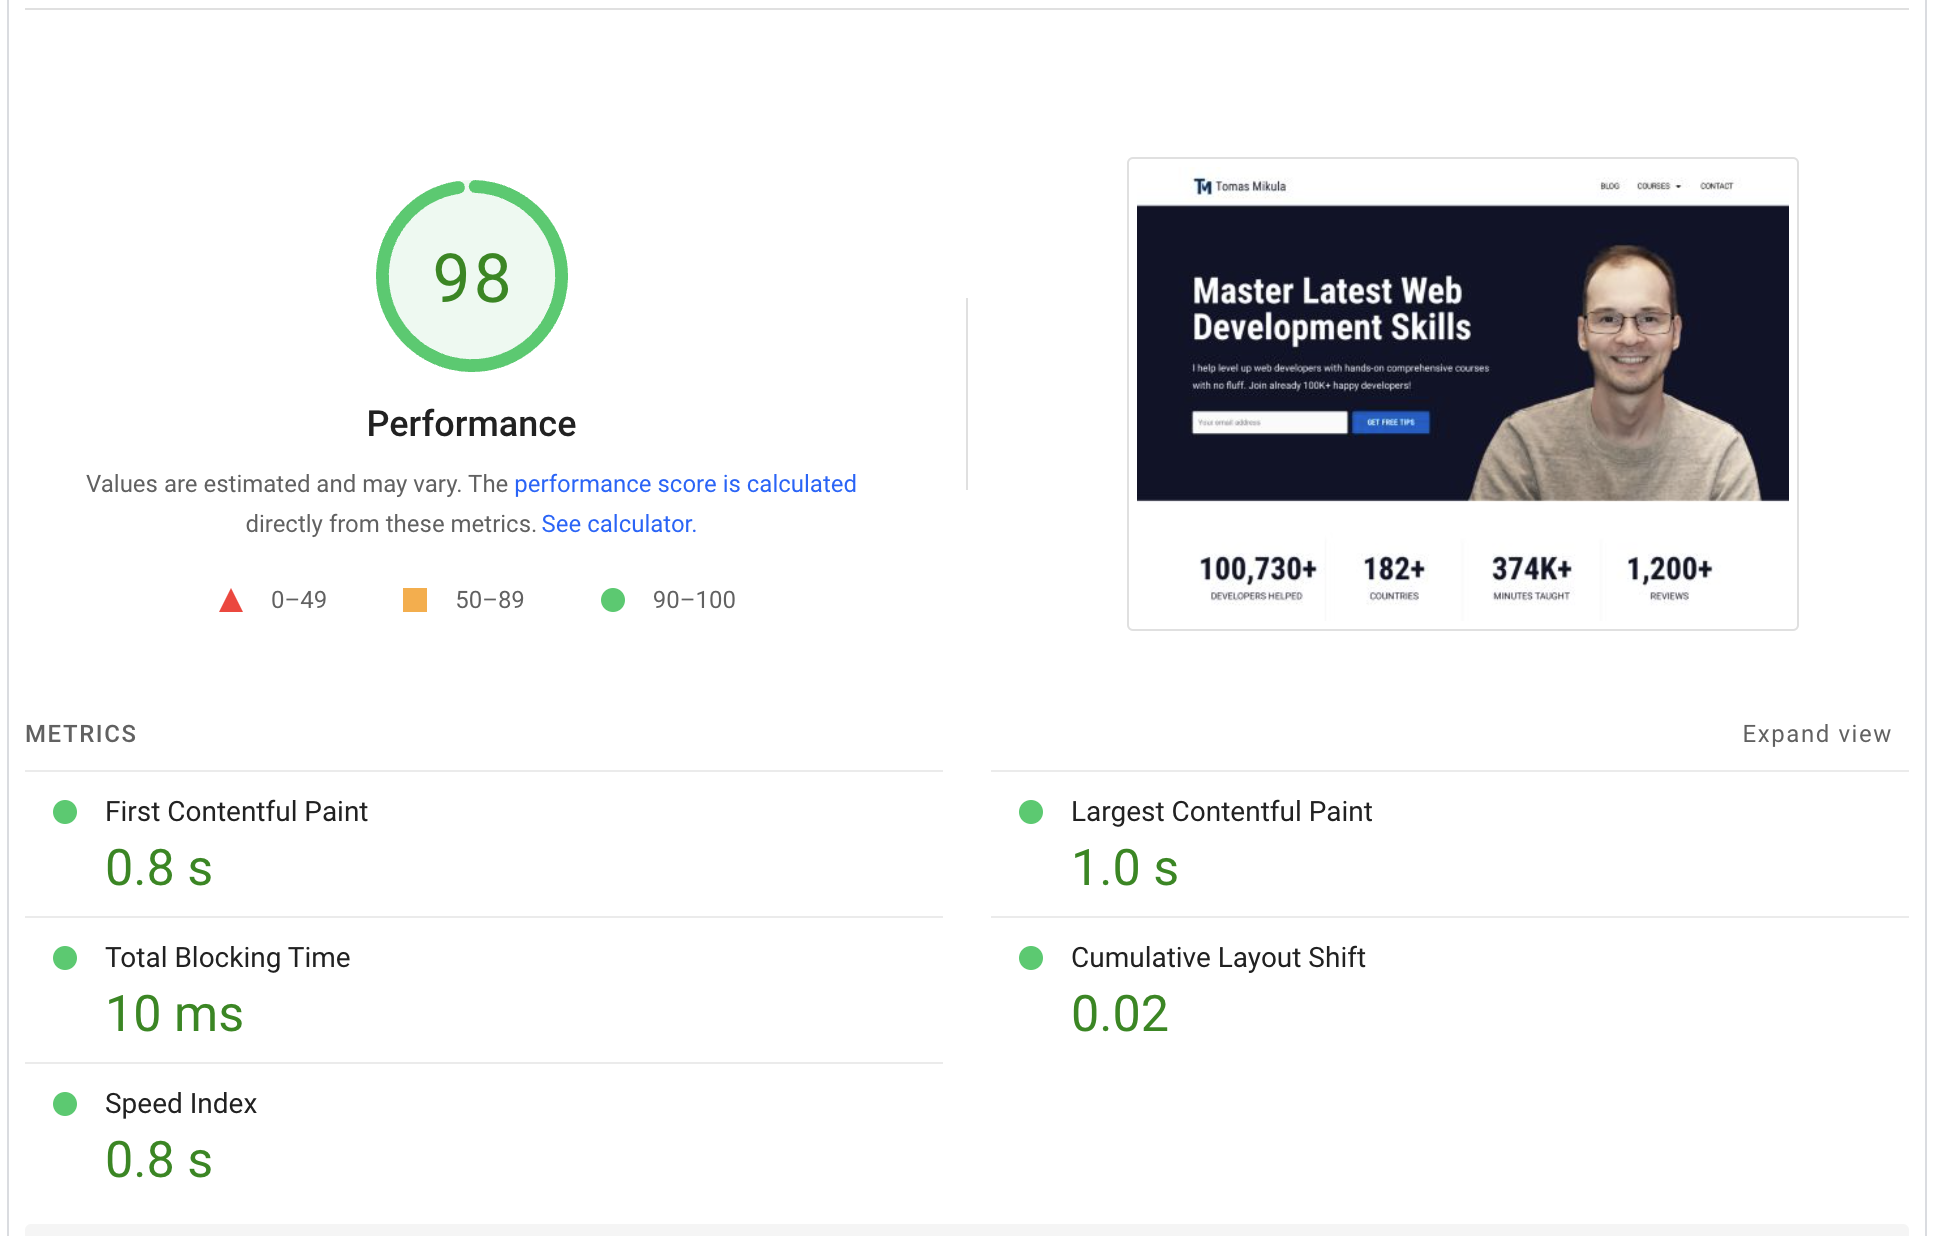
Task: Click the green circle 90–100 legend icon
Action: (613, 600)
